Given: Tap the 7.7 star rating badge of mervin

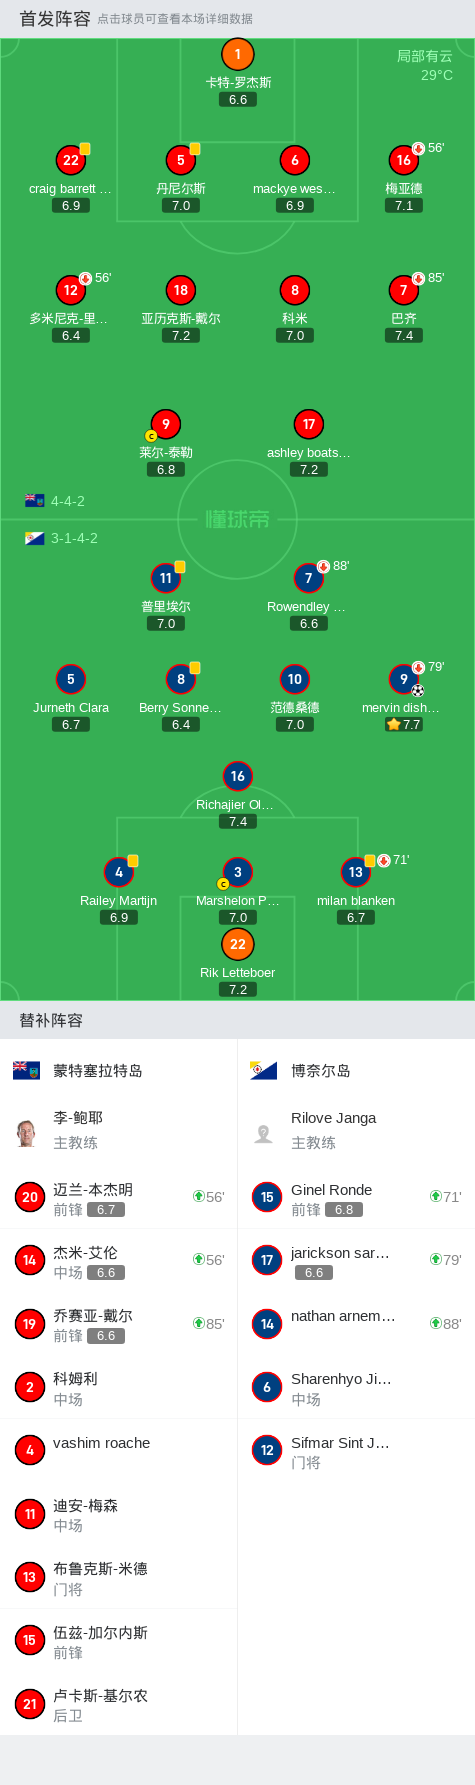Looking at the screenshot, I should click(404, 724).
